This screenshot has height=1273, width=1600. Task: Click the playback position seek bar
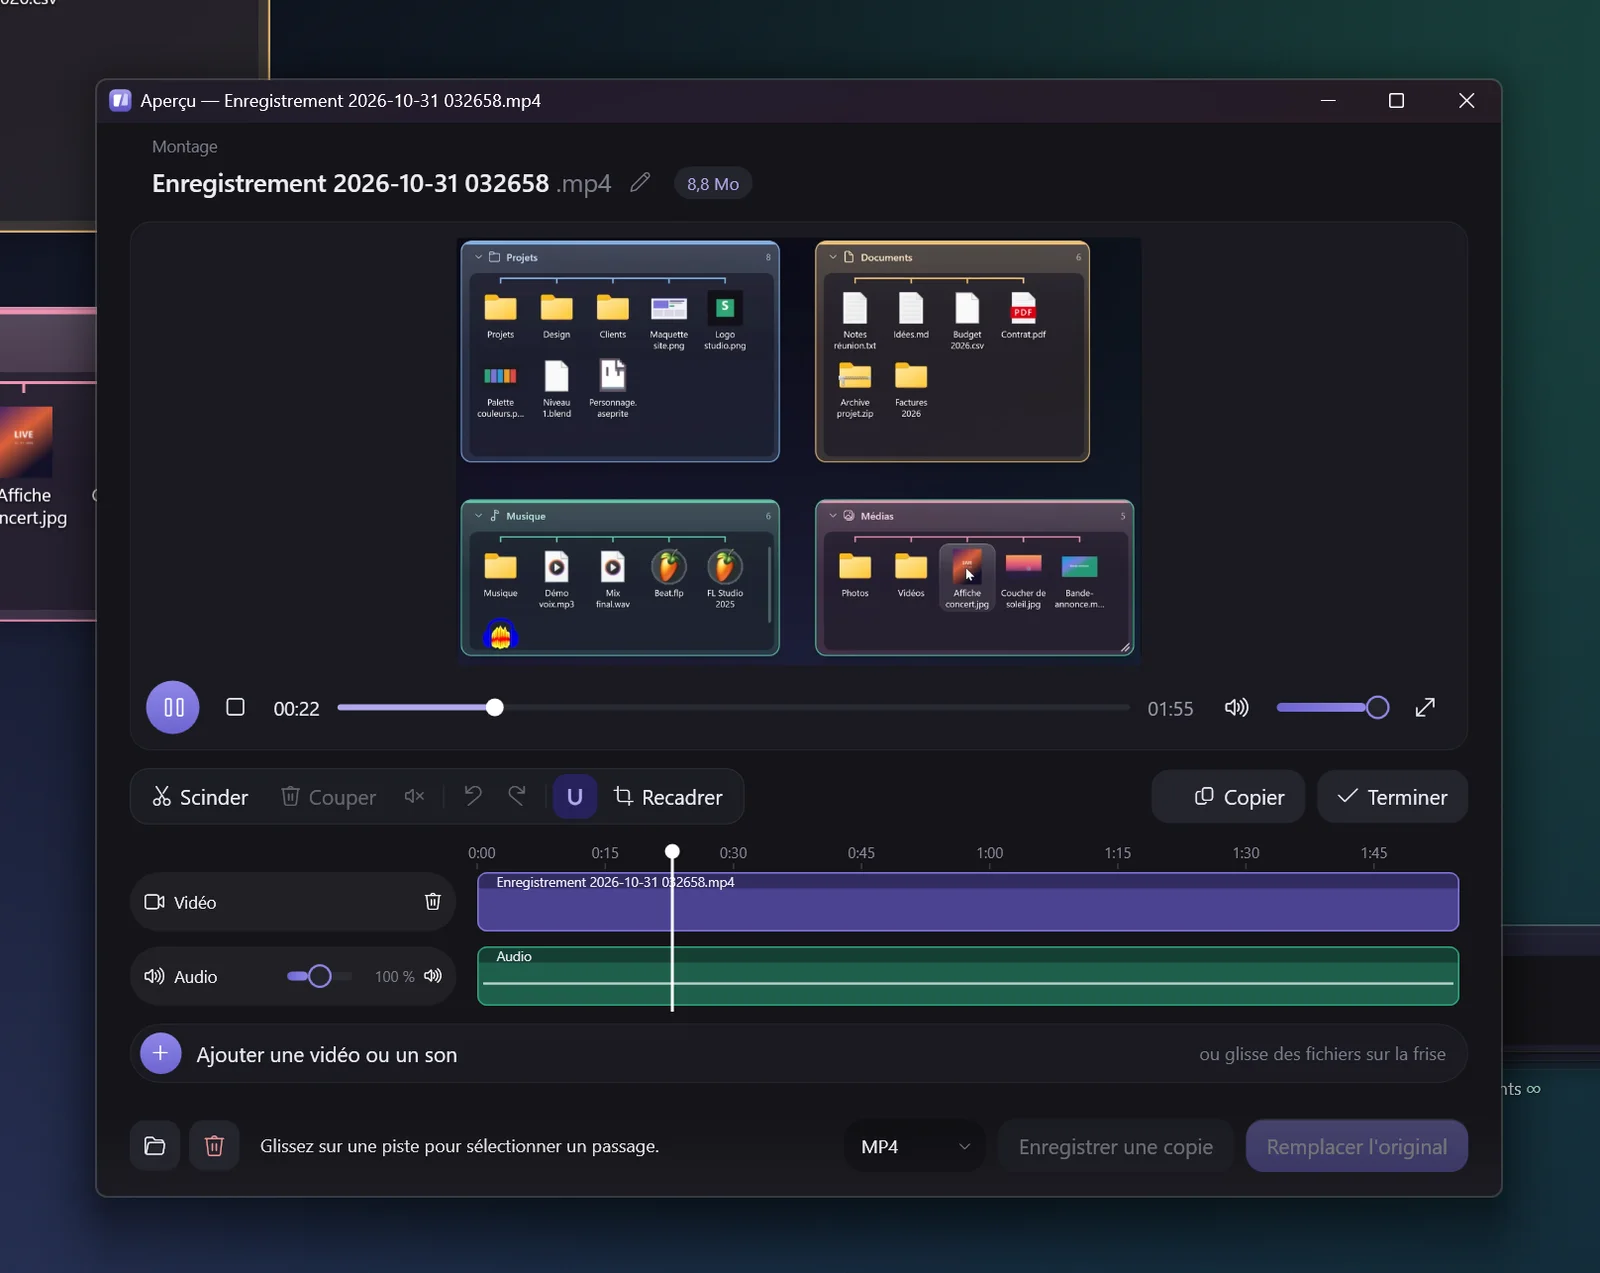click(x=733, y=708)
